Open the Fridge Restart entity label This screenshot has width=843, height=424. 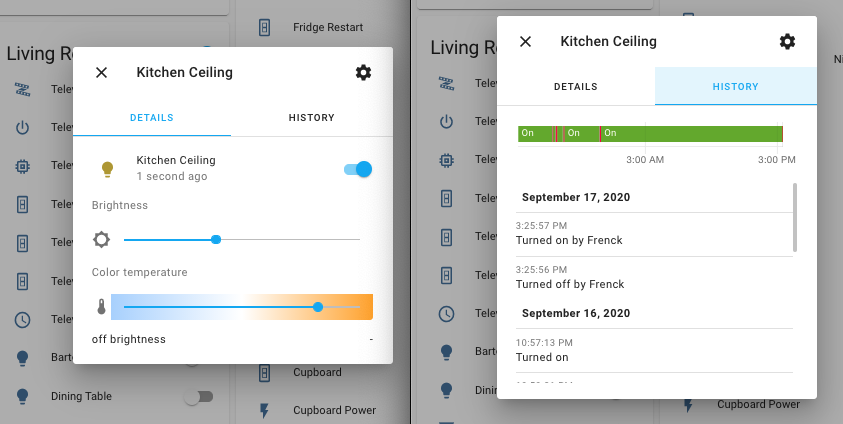pos(328,27)
